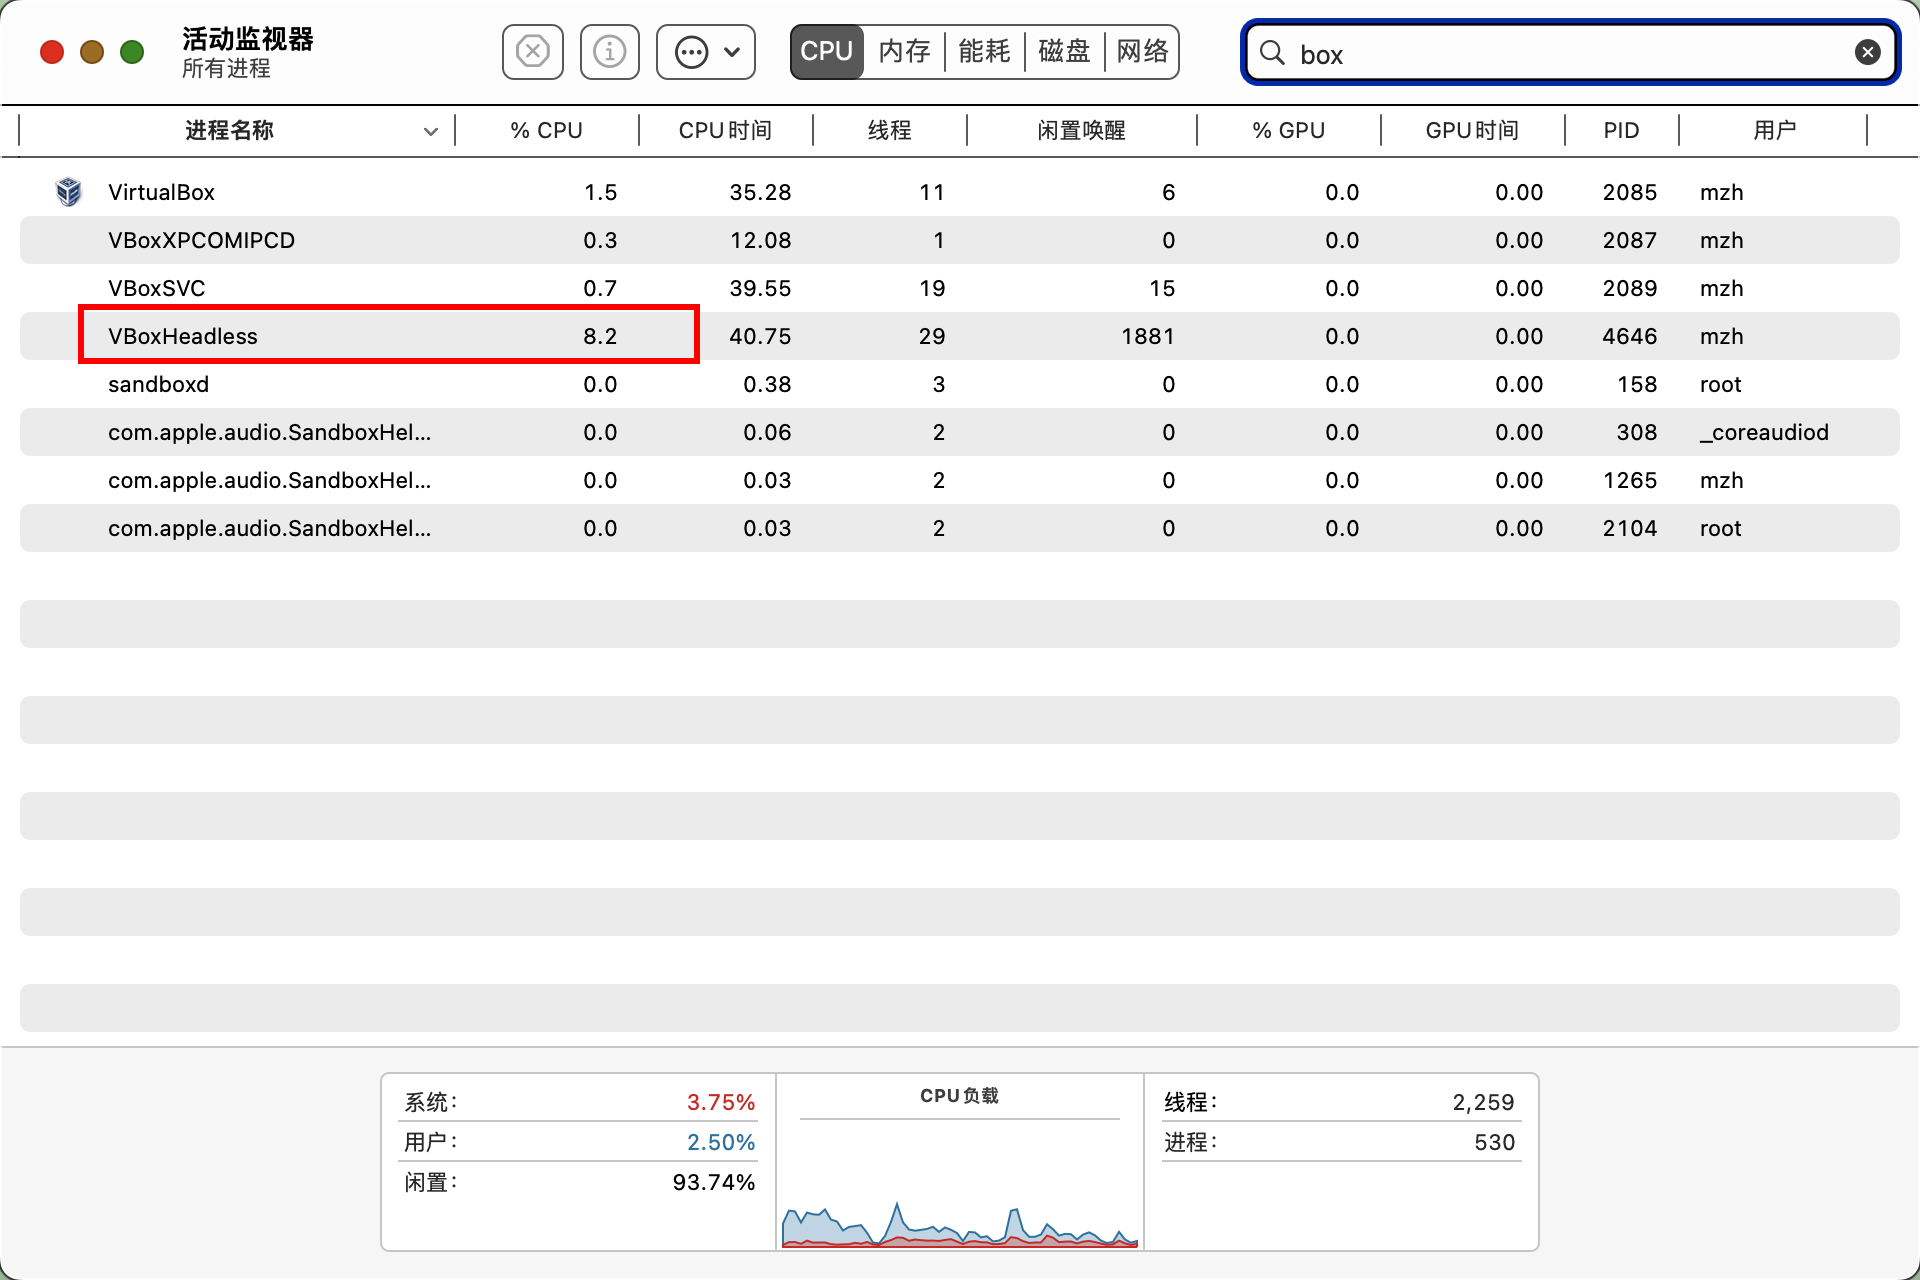Select the VBoxHeadless process row
The image size is (1920, 1280).
960,336
